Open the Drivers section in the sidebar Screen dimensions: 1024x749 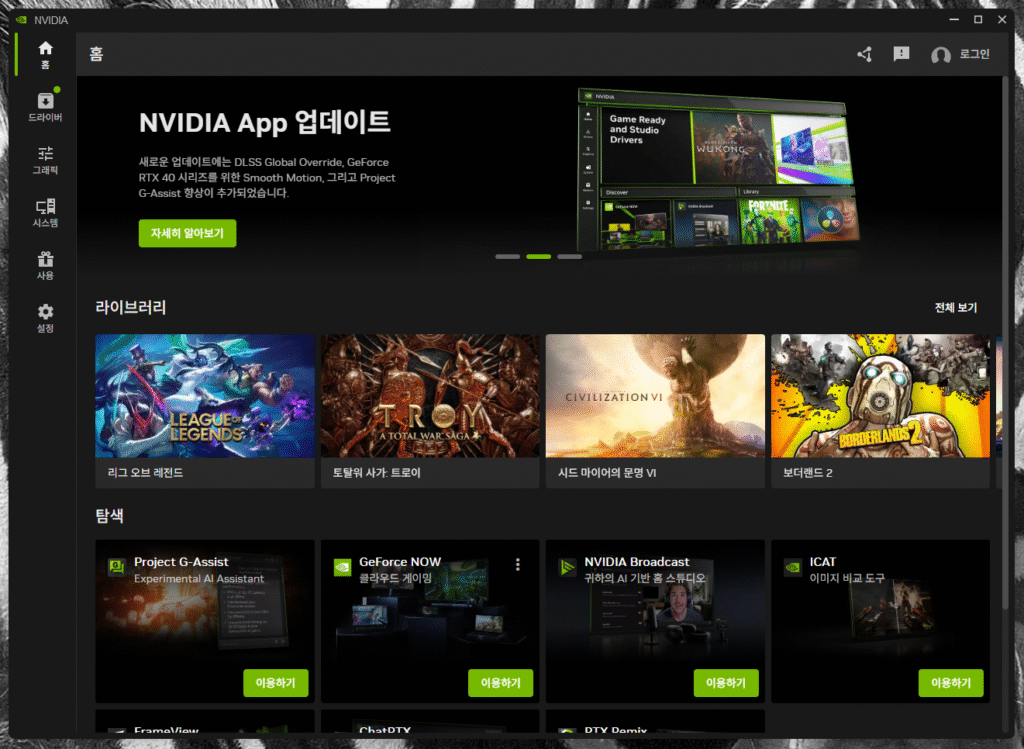45,107
